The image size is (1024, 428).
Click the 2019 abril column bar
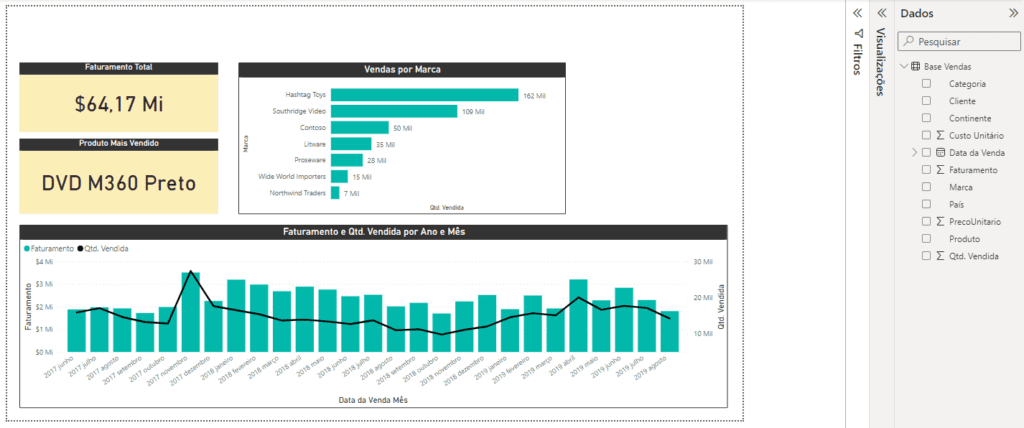[579, 316]
